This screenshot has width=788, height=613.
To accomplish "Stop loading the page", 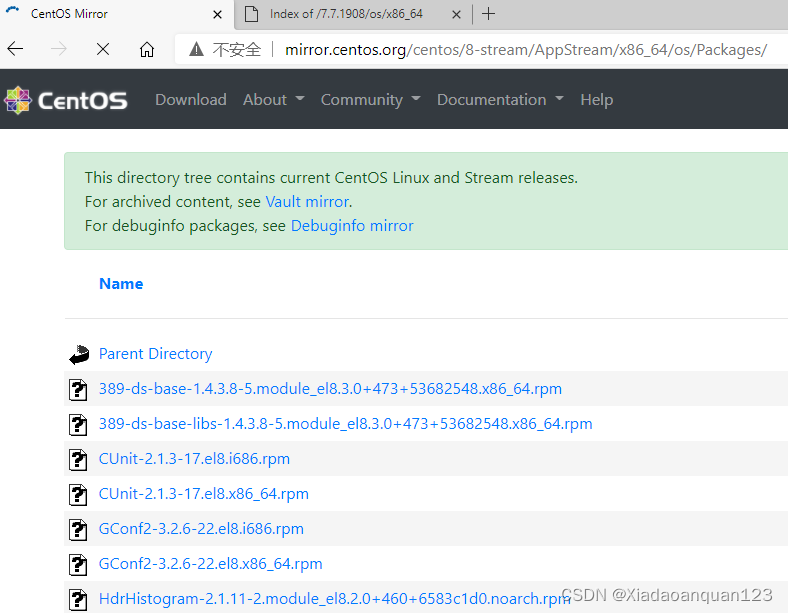I will (x=103, y=49).
